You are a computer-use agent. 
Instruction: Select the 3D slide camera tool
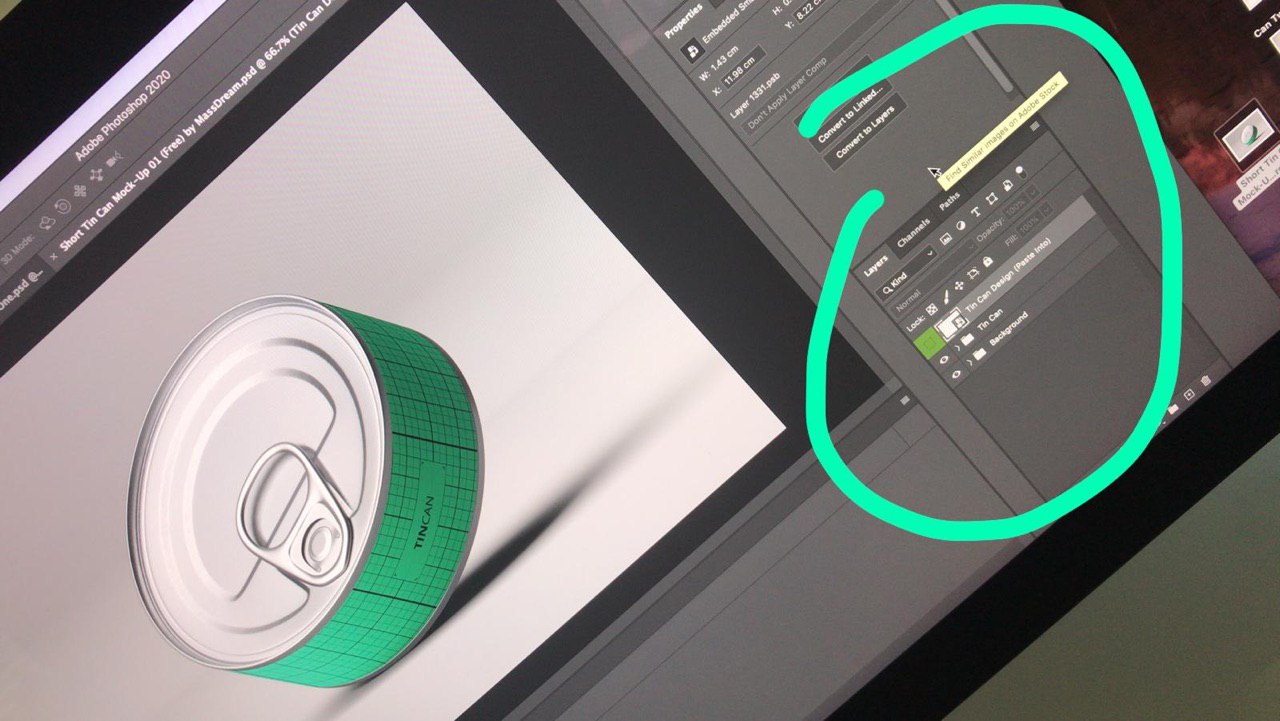[x=97, y=175]
